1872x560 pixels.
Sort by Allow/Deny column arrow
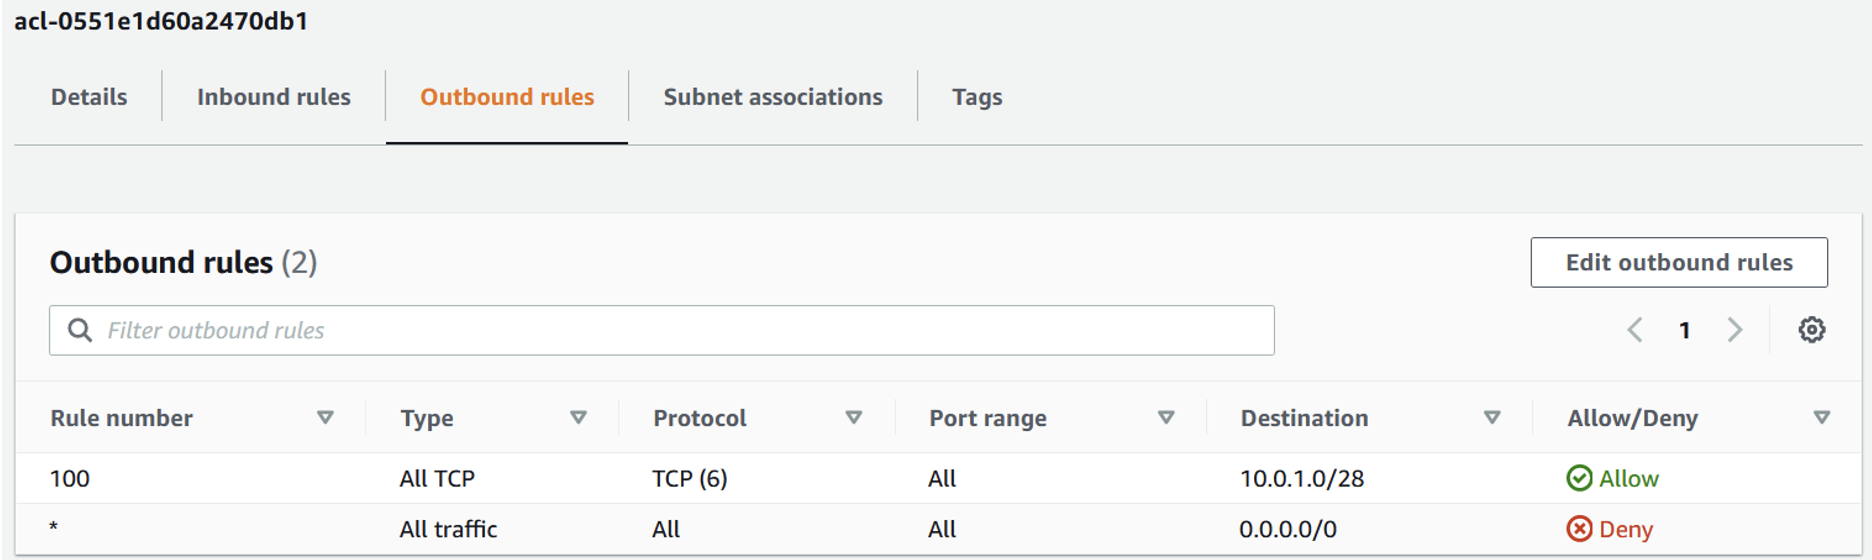(x=1821, y=418)
